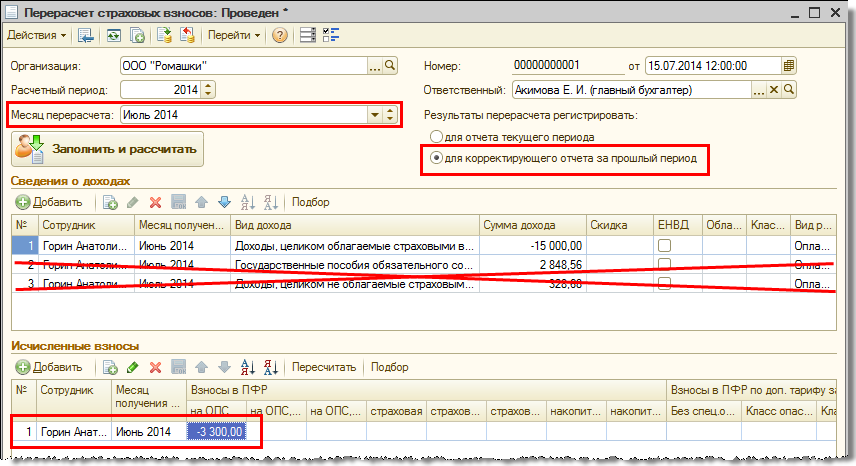Sort descending icon in Сведения о доходах toolbar
The height and width of the screenshot is (466, 856).
(271, 202)
